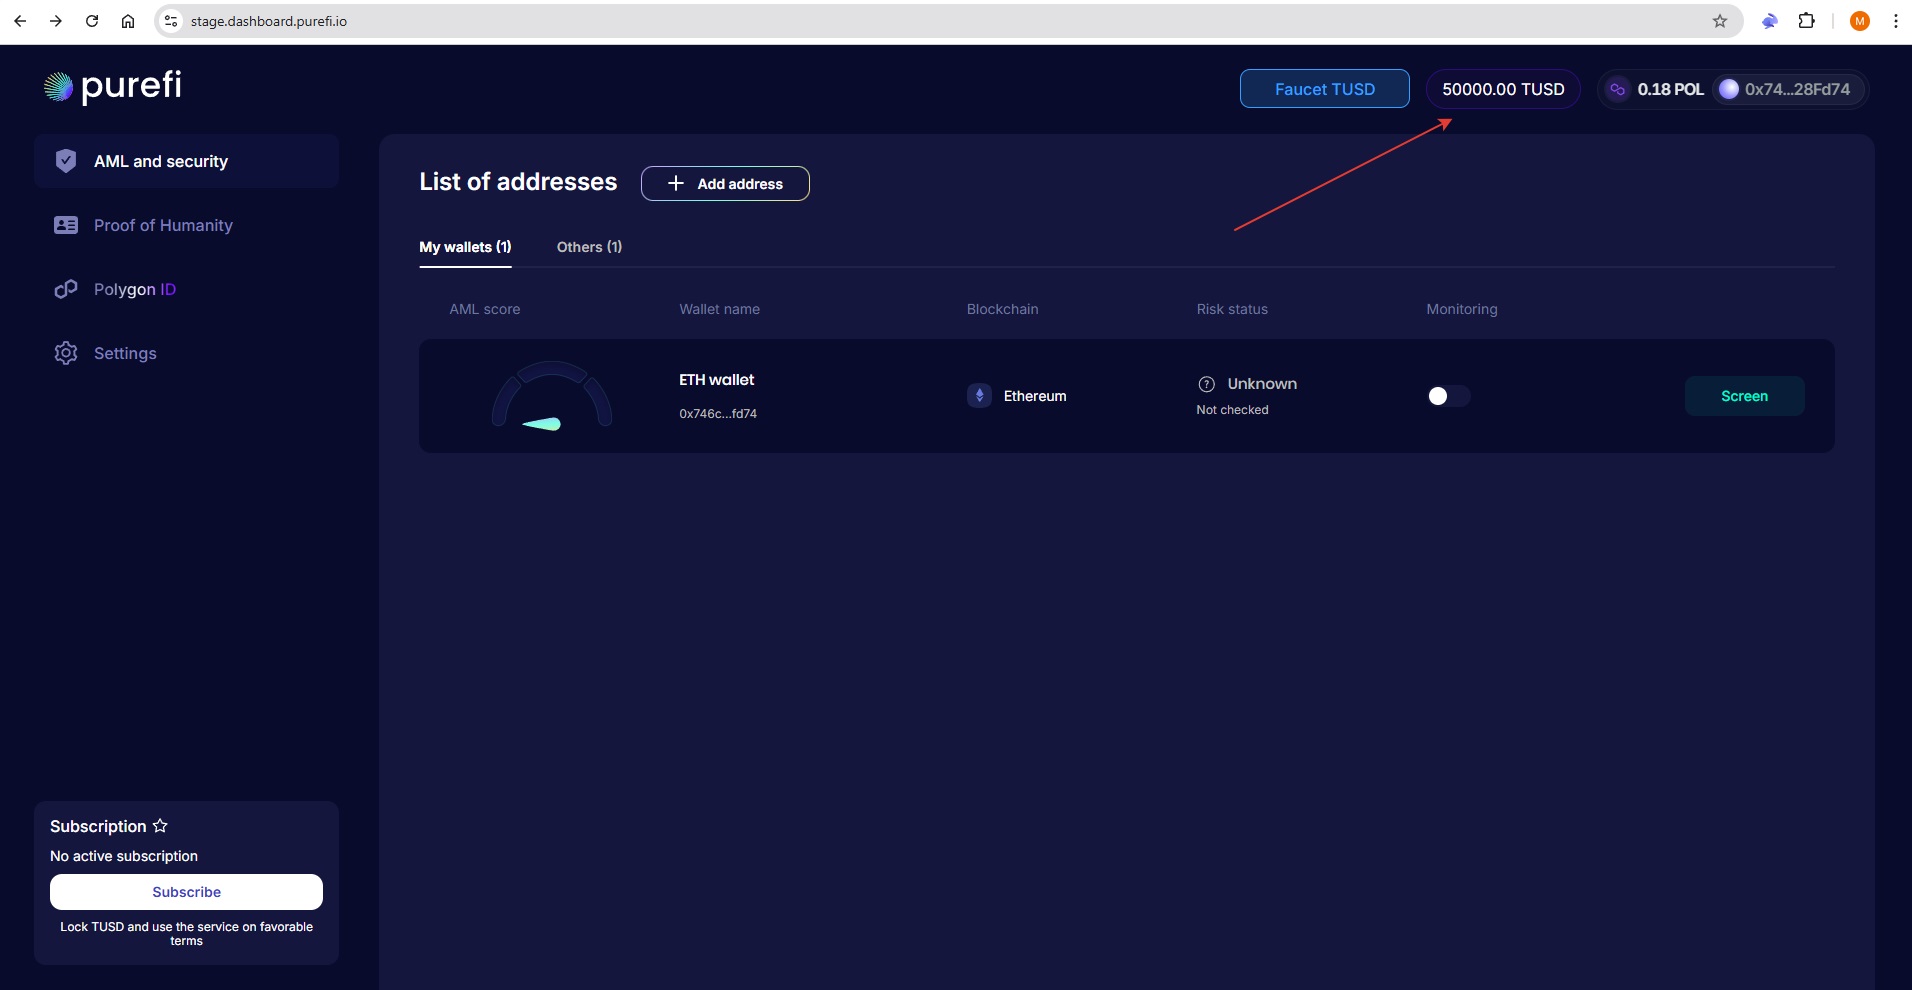Open the 0x74...28Fd74 wallet account menu
The height and width of the screenshot is (990, 1912).
click(x=1786, y=89)
